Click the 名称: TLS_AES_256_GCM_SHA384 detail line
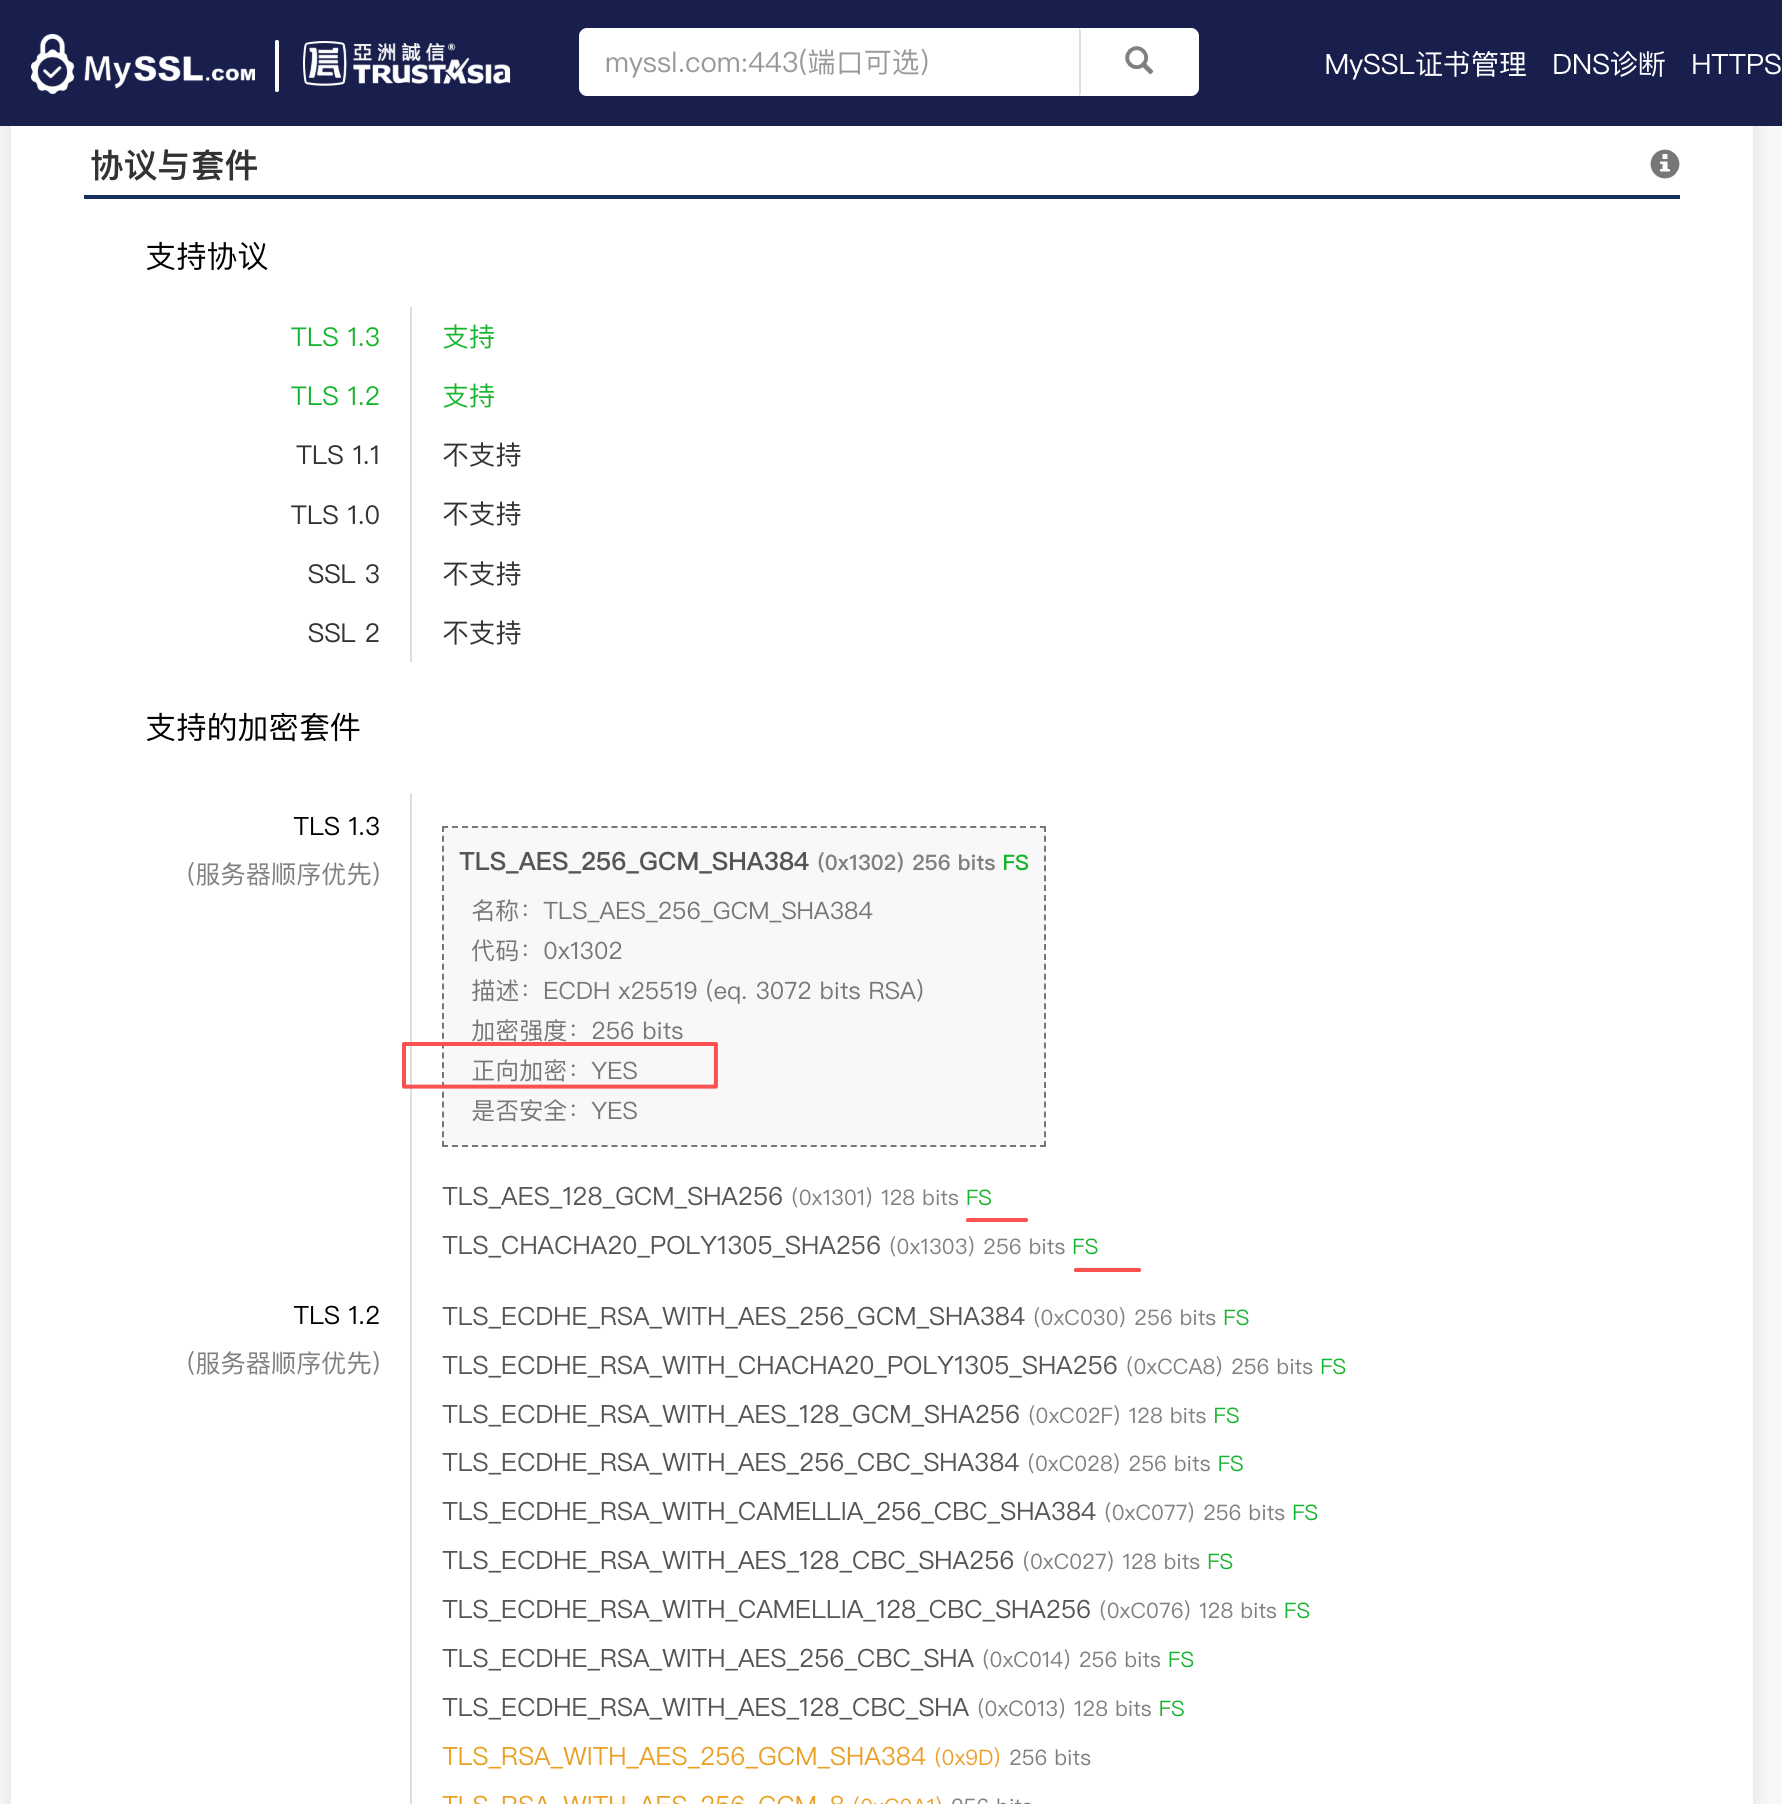Screen dimensions: 1782x1804 click(672, 910)
